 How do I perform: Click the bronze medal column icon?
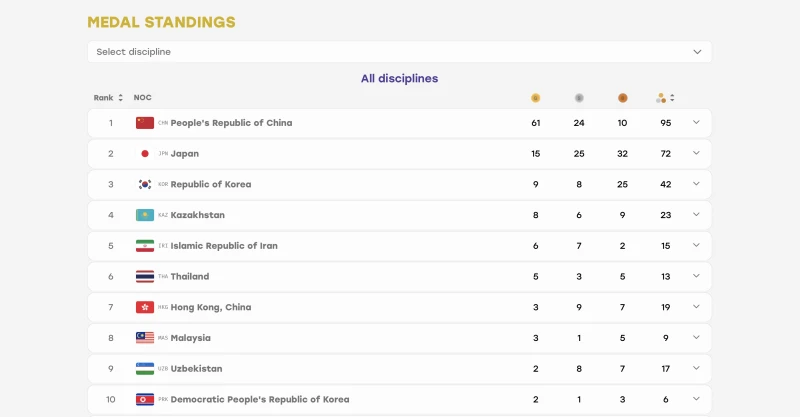622,98
